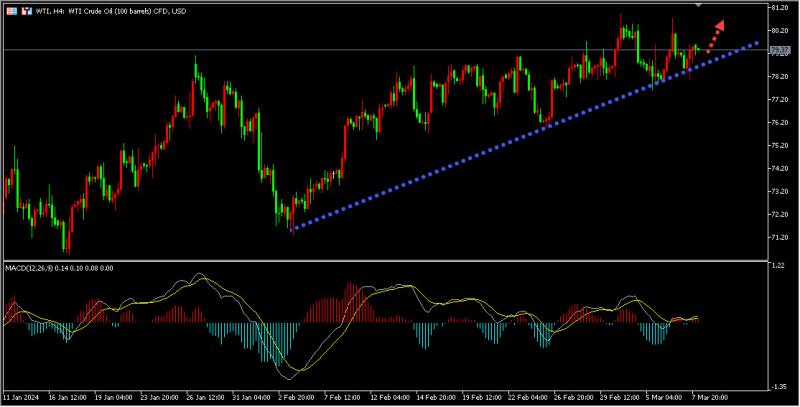The width and height of the screenshot is (800, 407).
Task: Click the 77.20 price scale label
Action: click(779, 99)
